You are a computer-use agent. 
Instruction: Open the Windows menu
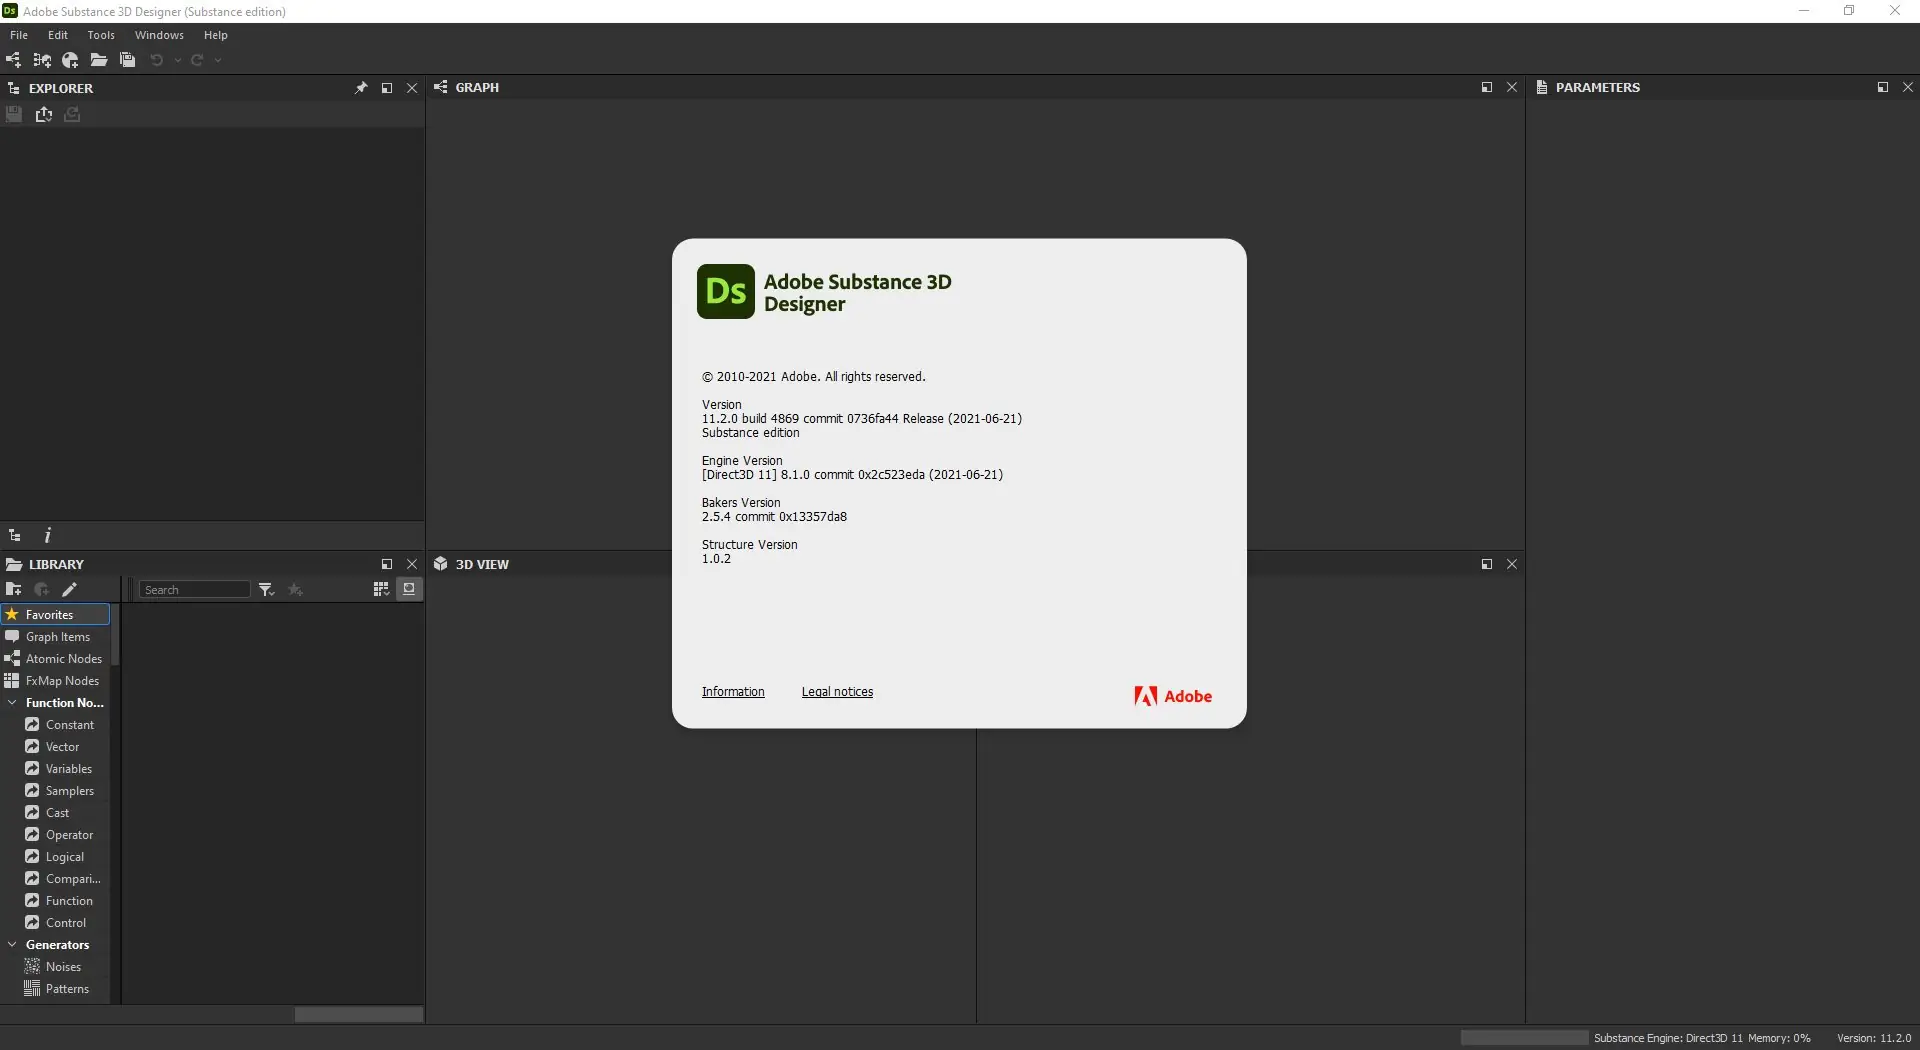pyautogui.click(x=159, y=35)
